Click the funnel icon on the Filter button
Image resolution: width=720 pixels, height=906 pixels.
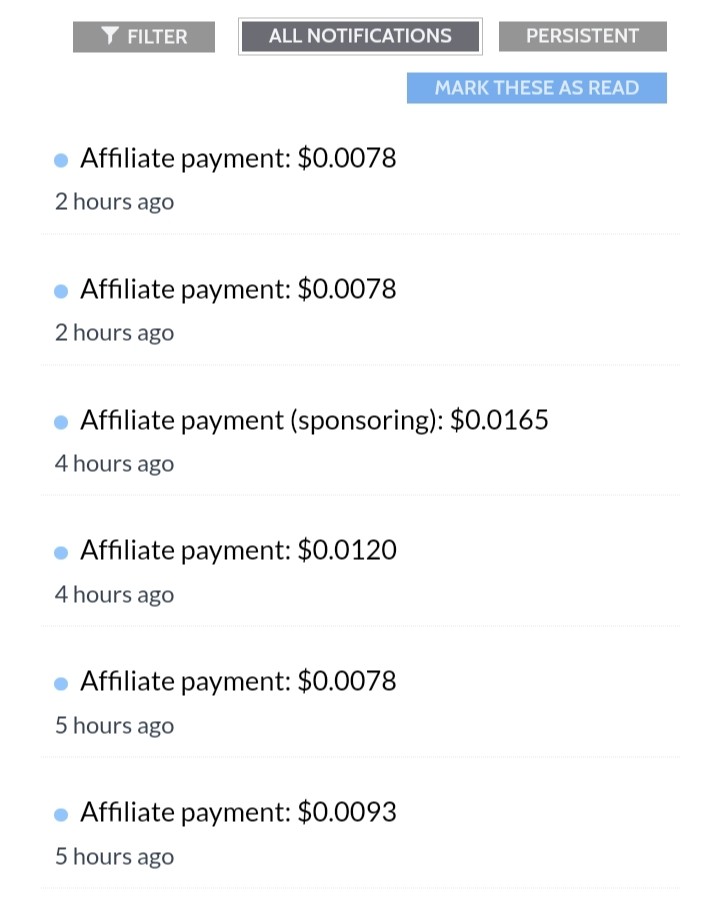110,36
